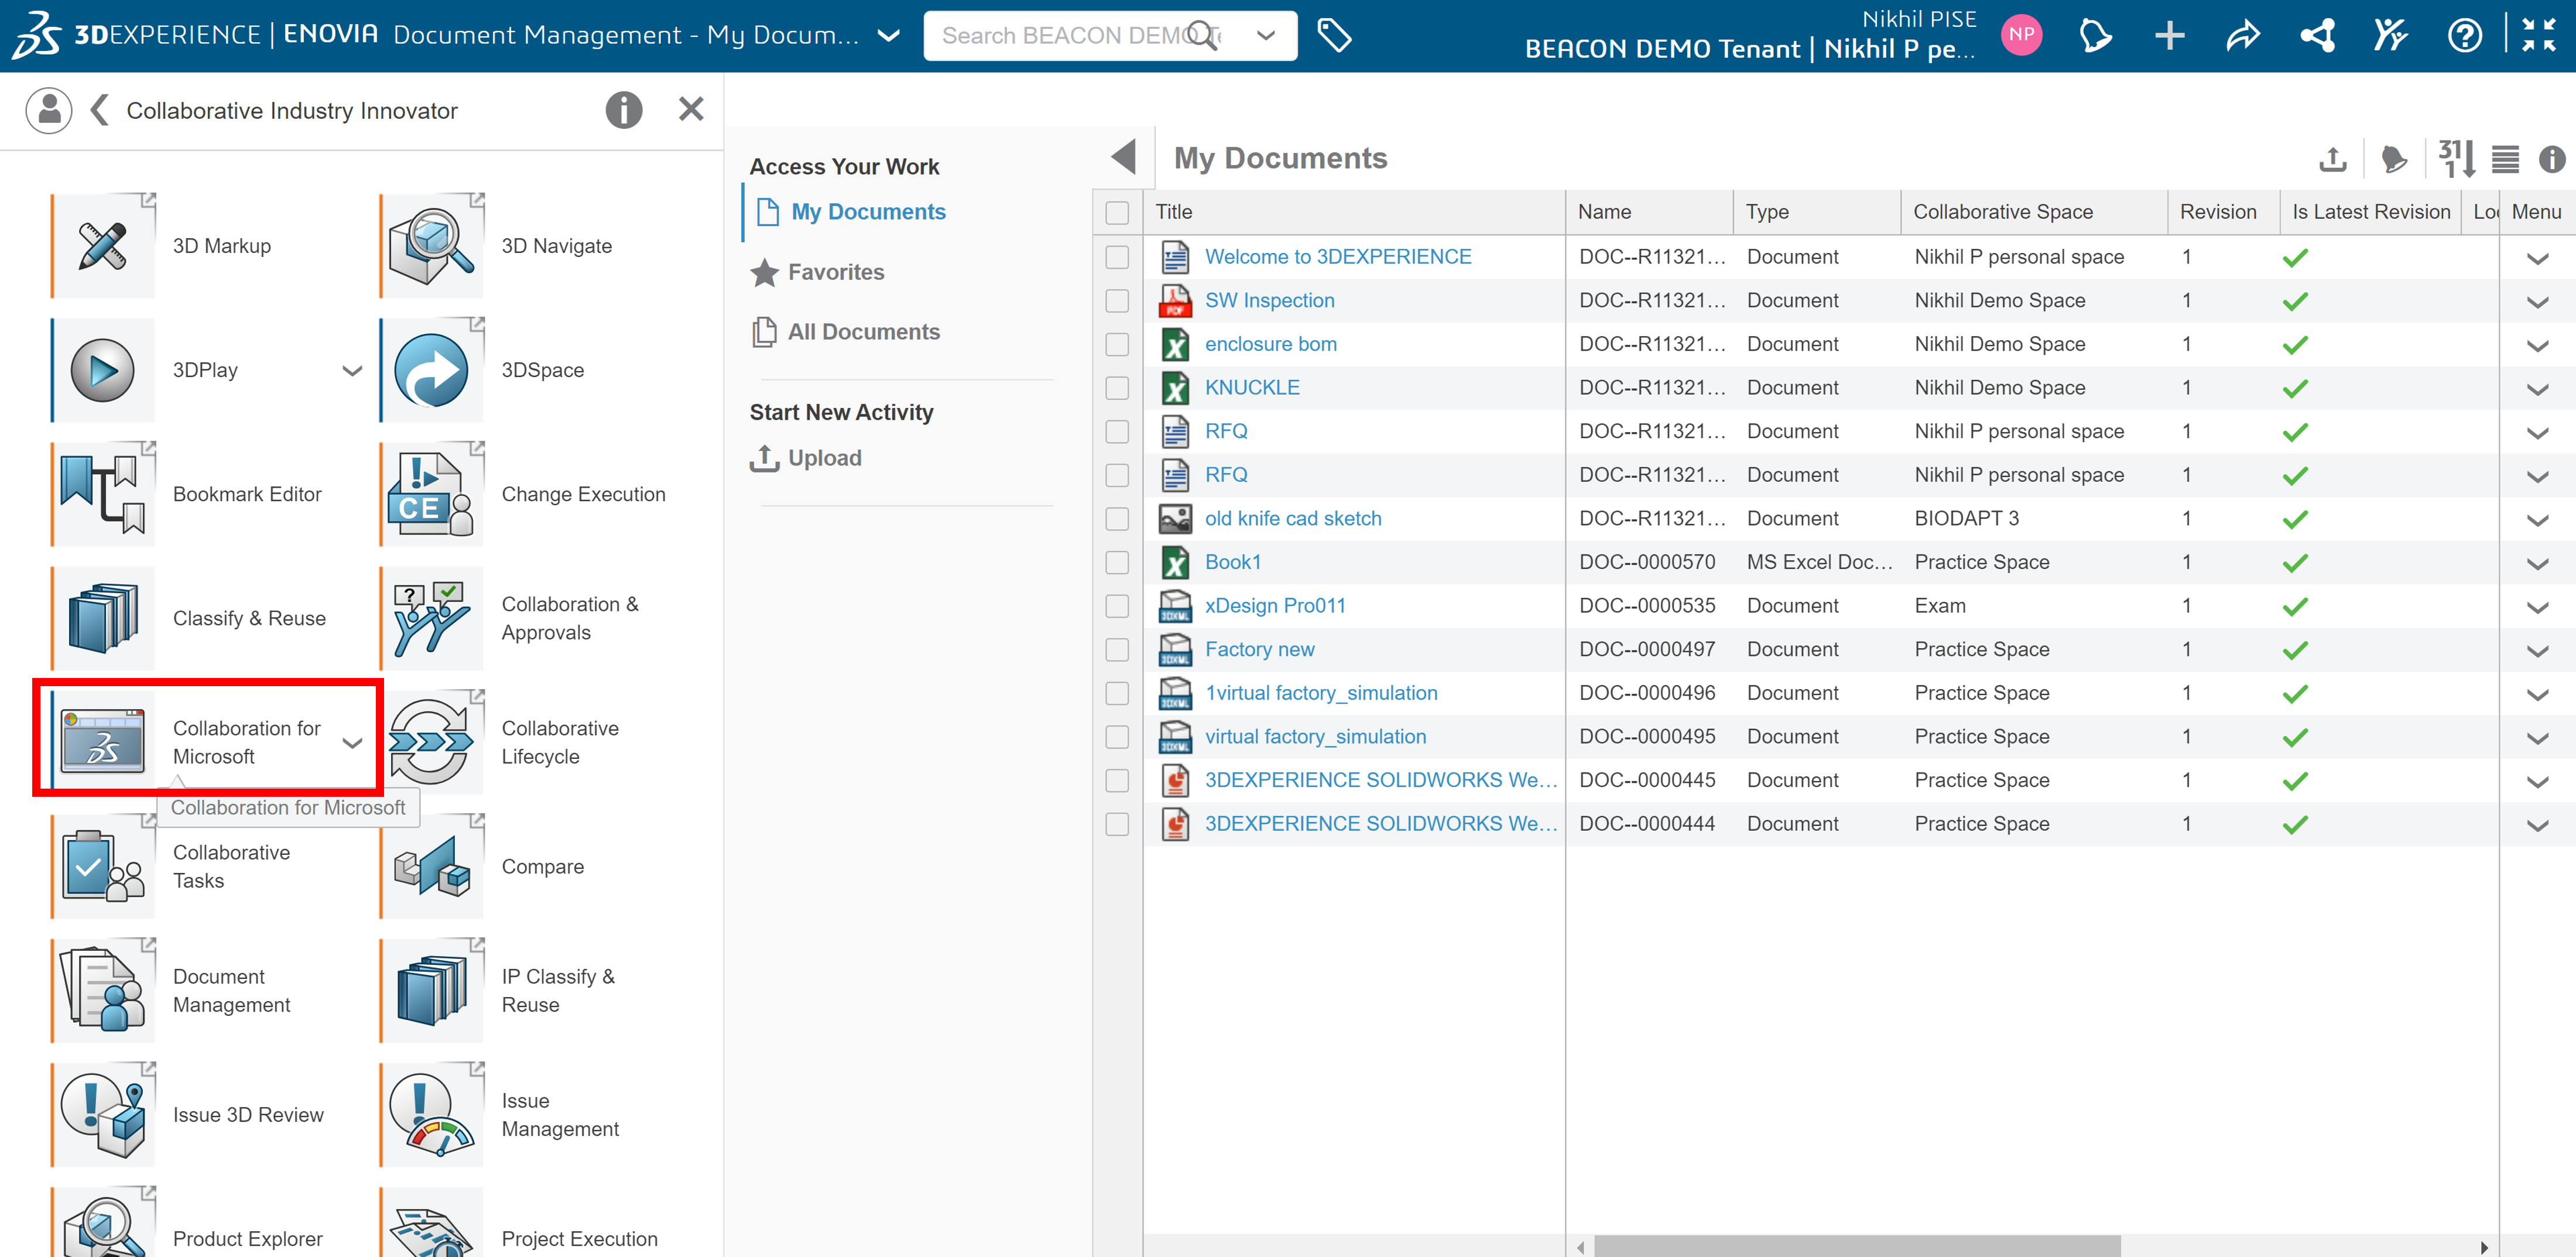Open the SW Inspection document link
This screenshot has width=2576, height=1257.
point(1269,301)
